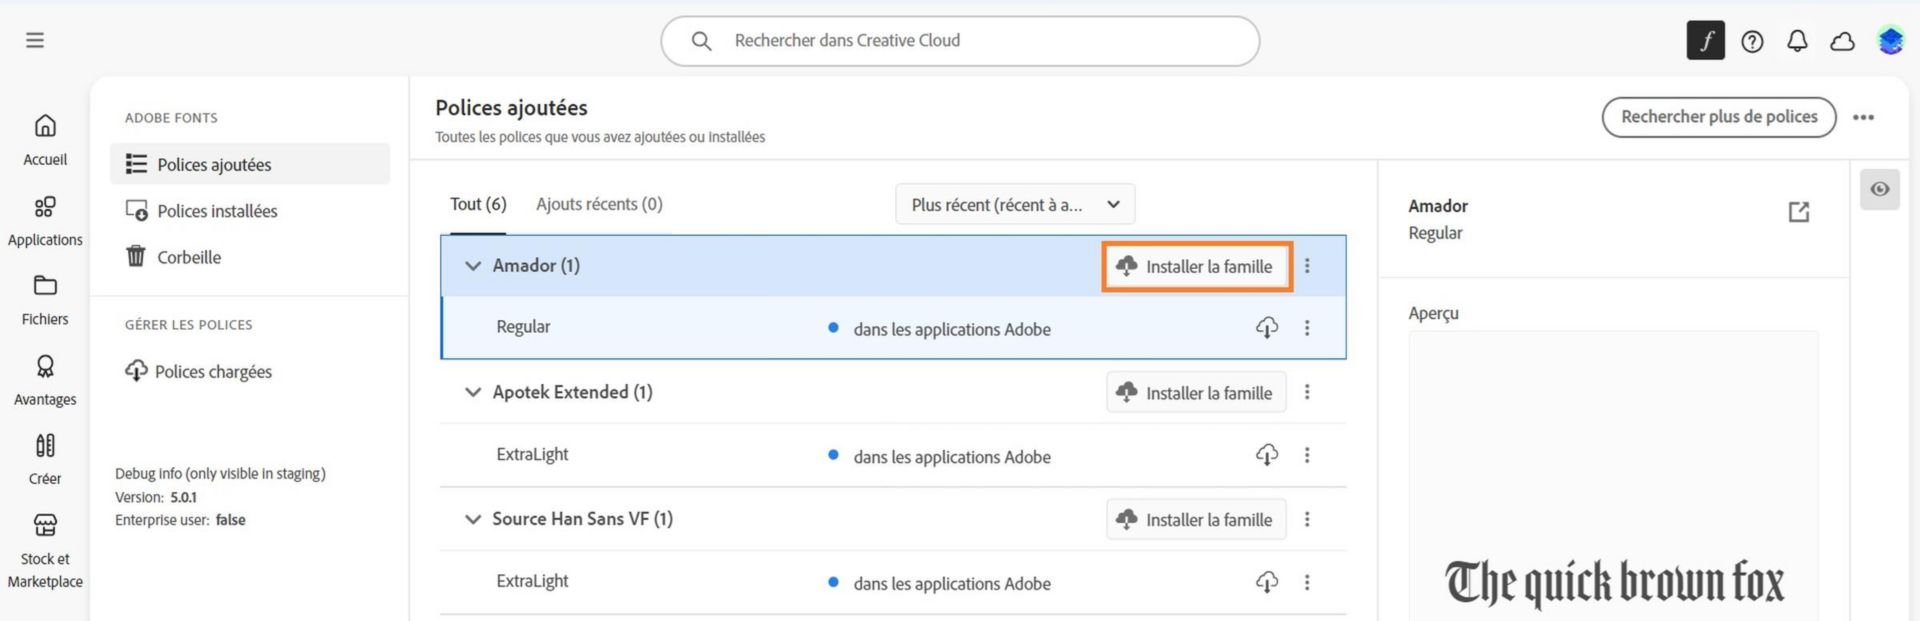
Task: Select the Amador Regular row
Action: (x=894, y=328)
